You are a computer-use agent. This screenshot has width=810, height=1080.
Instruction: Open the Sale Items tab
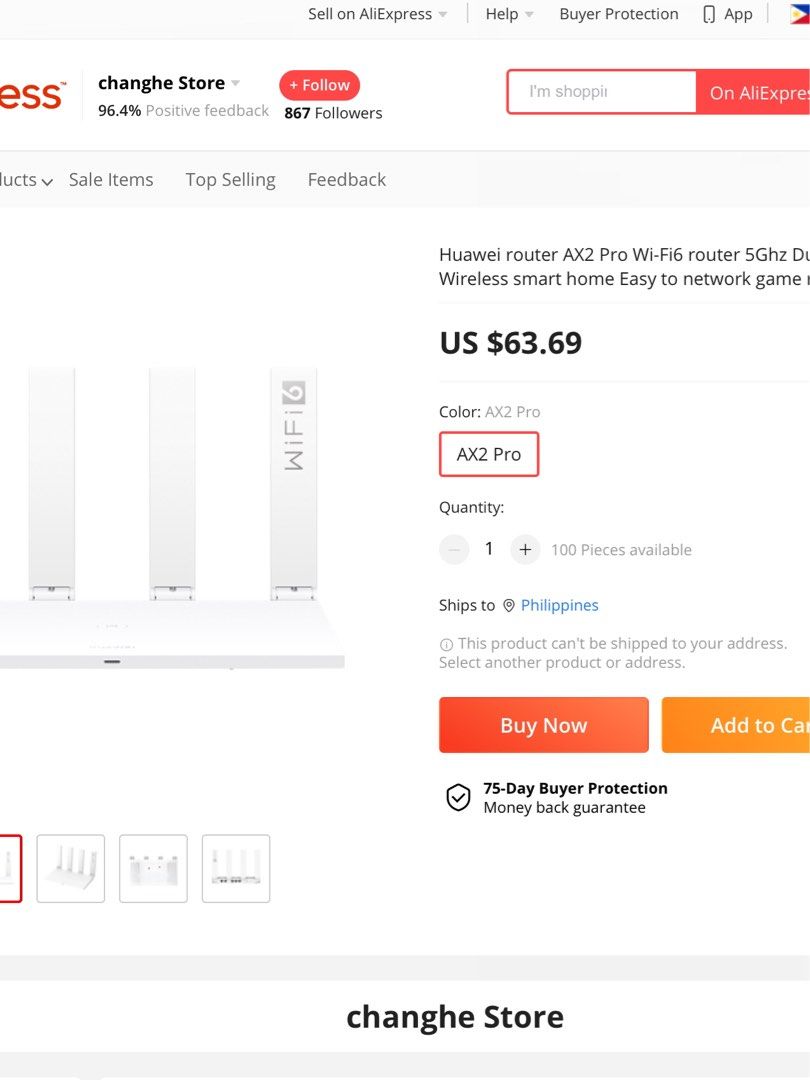click(111, 180)
